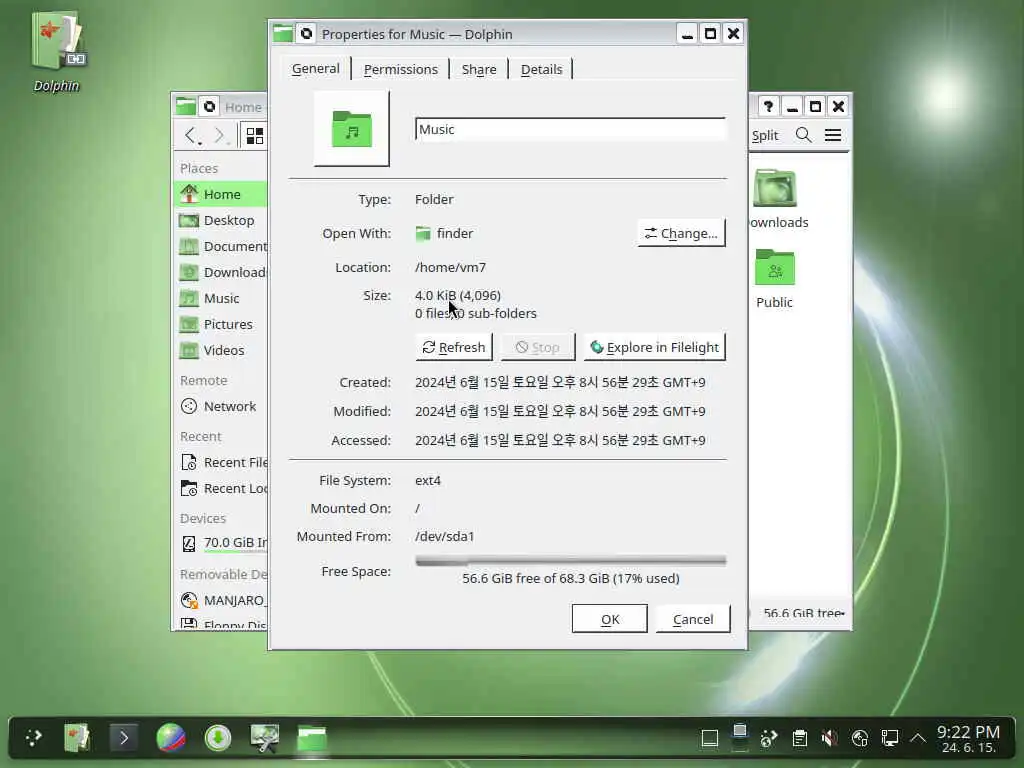1024x768 pixels.
Task: Click the Network globe icon in sidebar
Action: (x=189, y=406)
